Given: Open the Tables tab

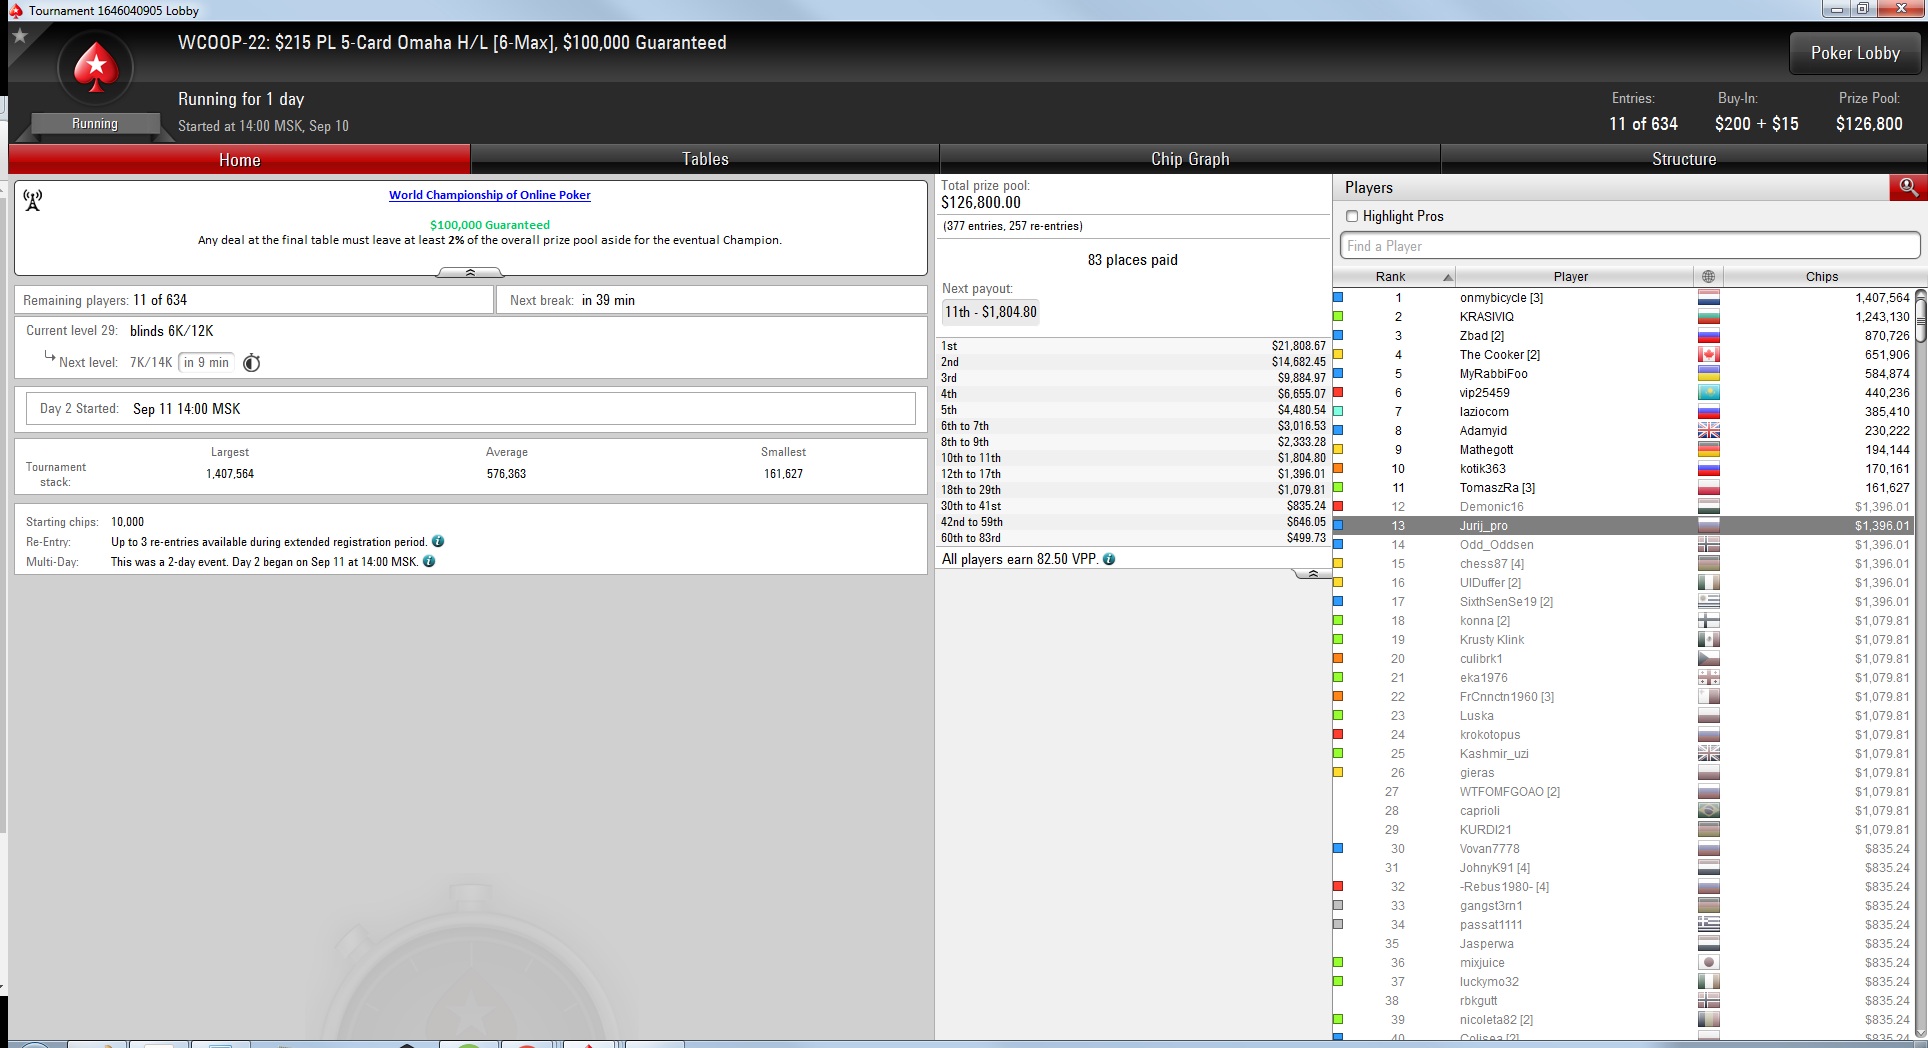Looking at the screenshot, I should tap(705, 159).
